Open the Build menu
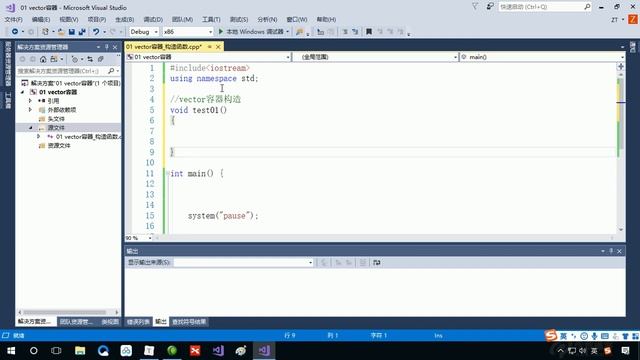 [x=124, y=19]
